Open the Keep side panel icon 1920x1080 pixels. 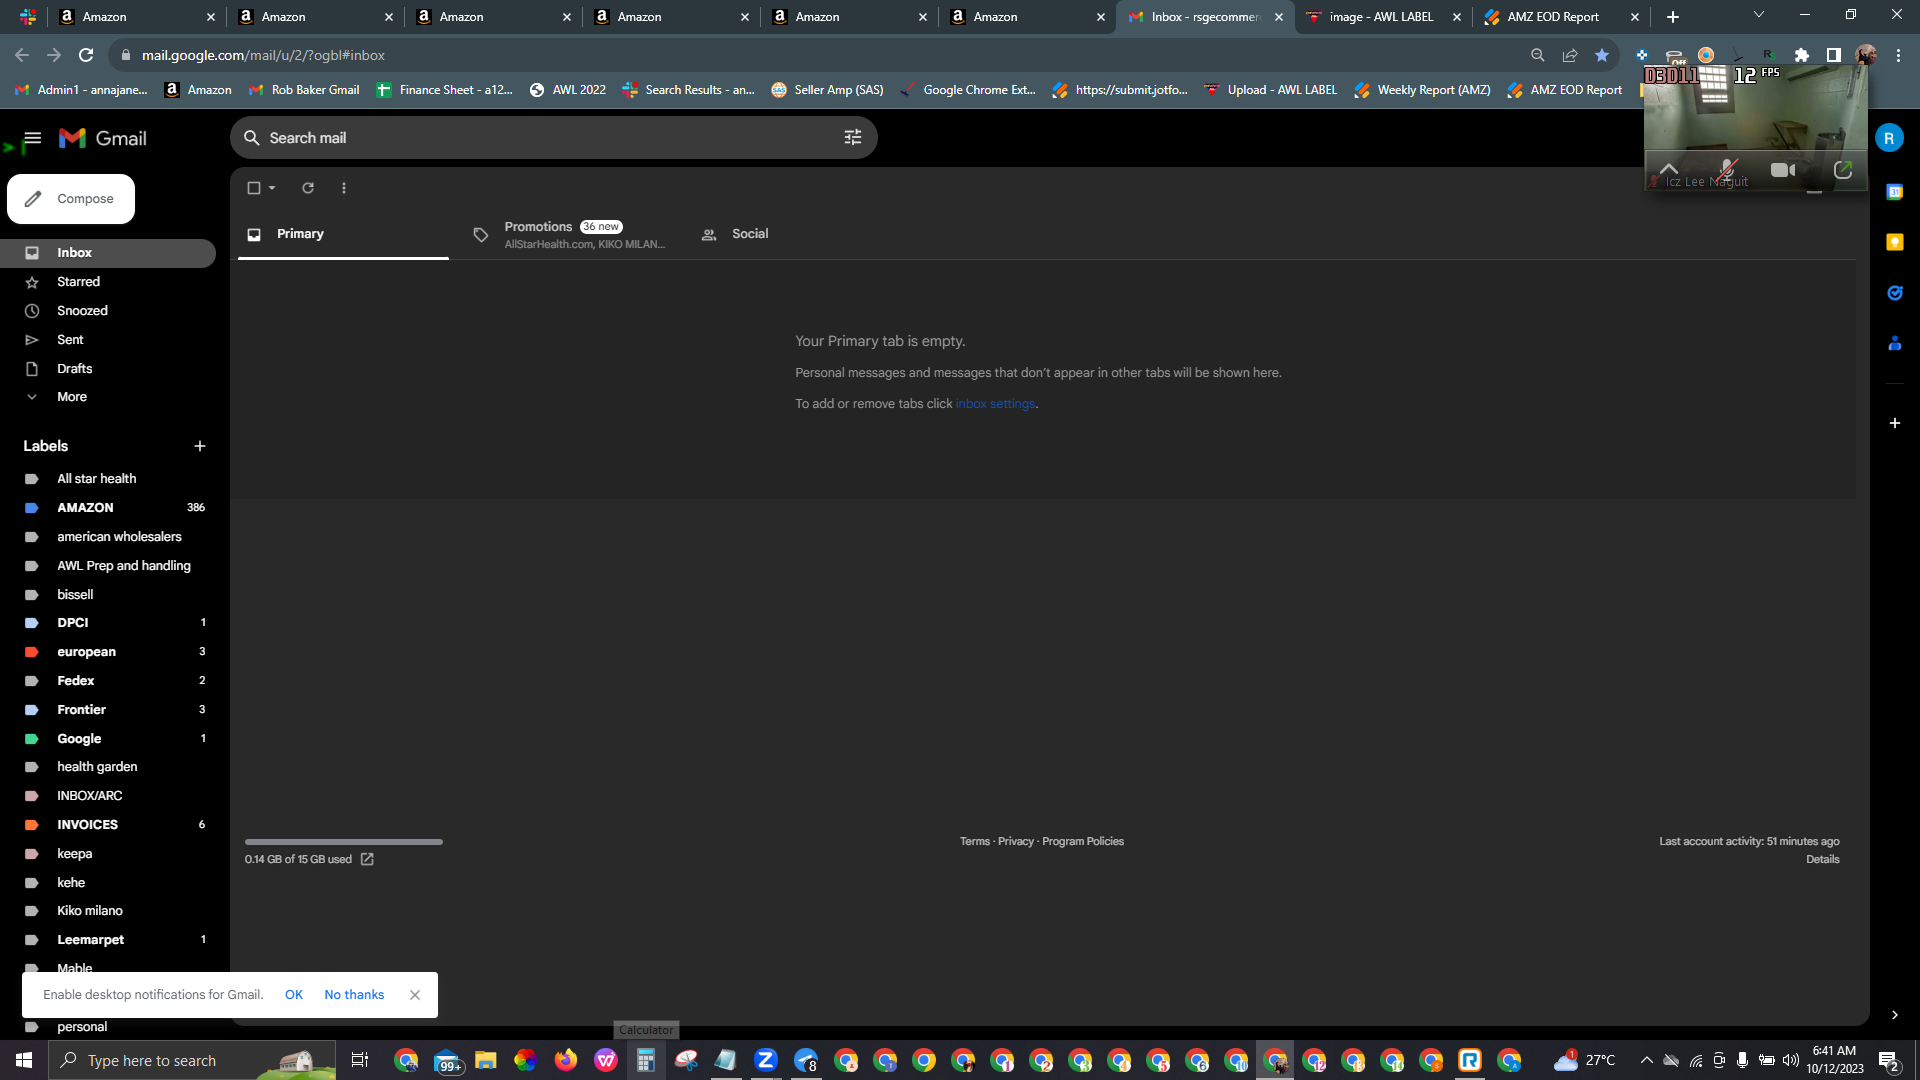pos(1894,242)
